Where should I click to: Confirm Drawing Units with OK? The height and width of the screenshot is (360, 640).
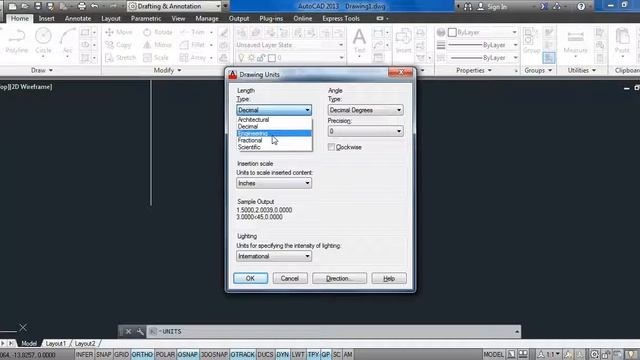[x=251, y=278]
